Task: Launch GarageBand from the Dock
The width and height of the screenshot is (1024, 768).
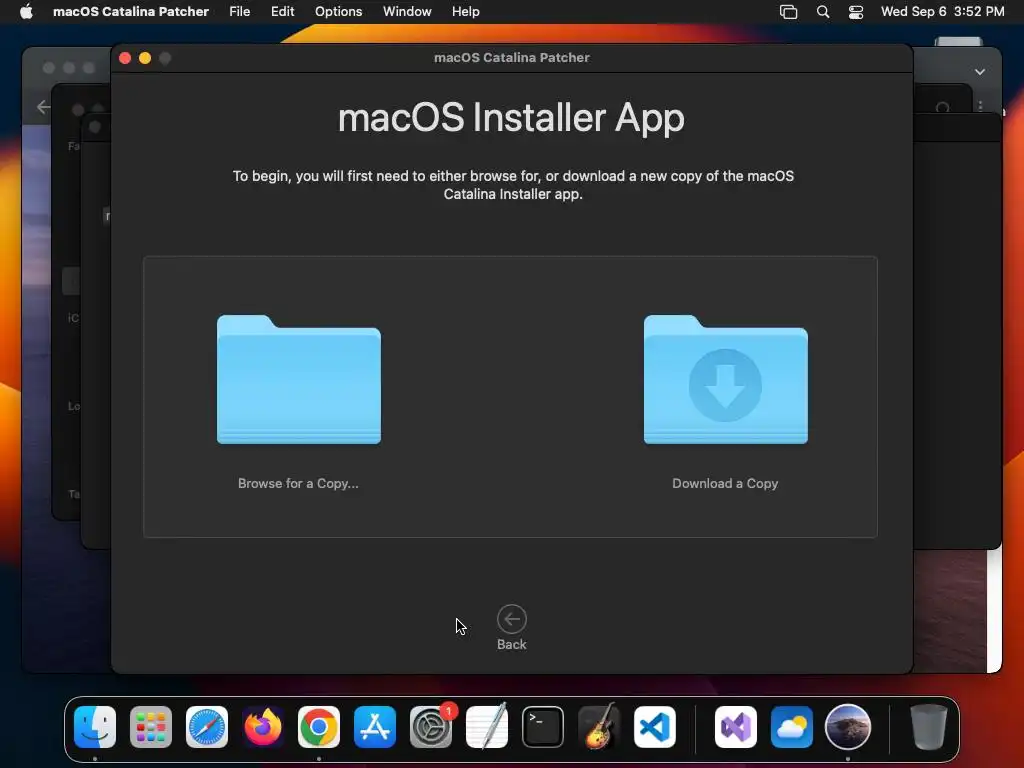Action: 599,727
